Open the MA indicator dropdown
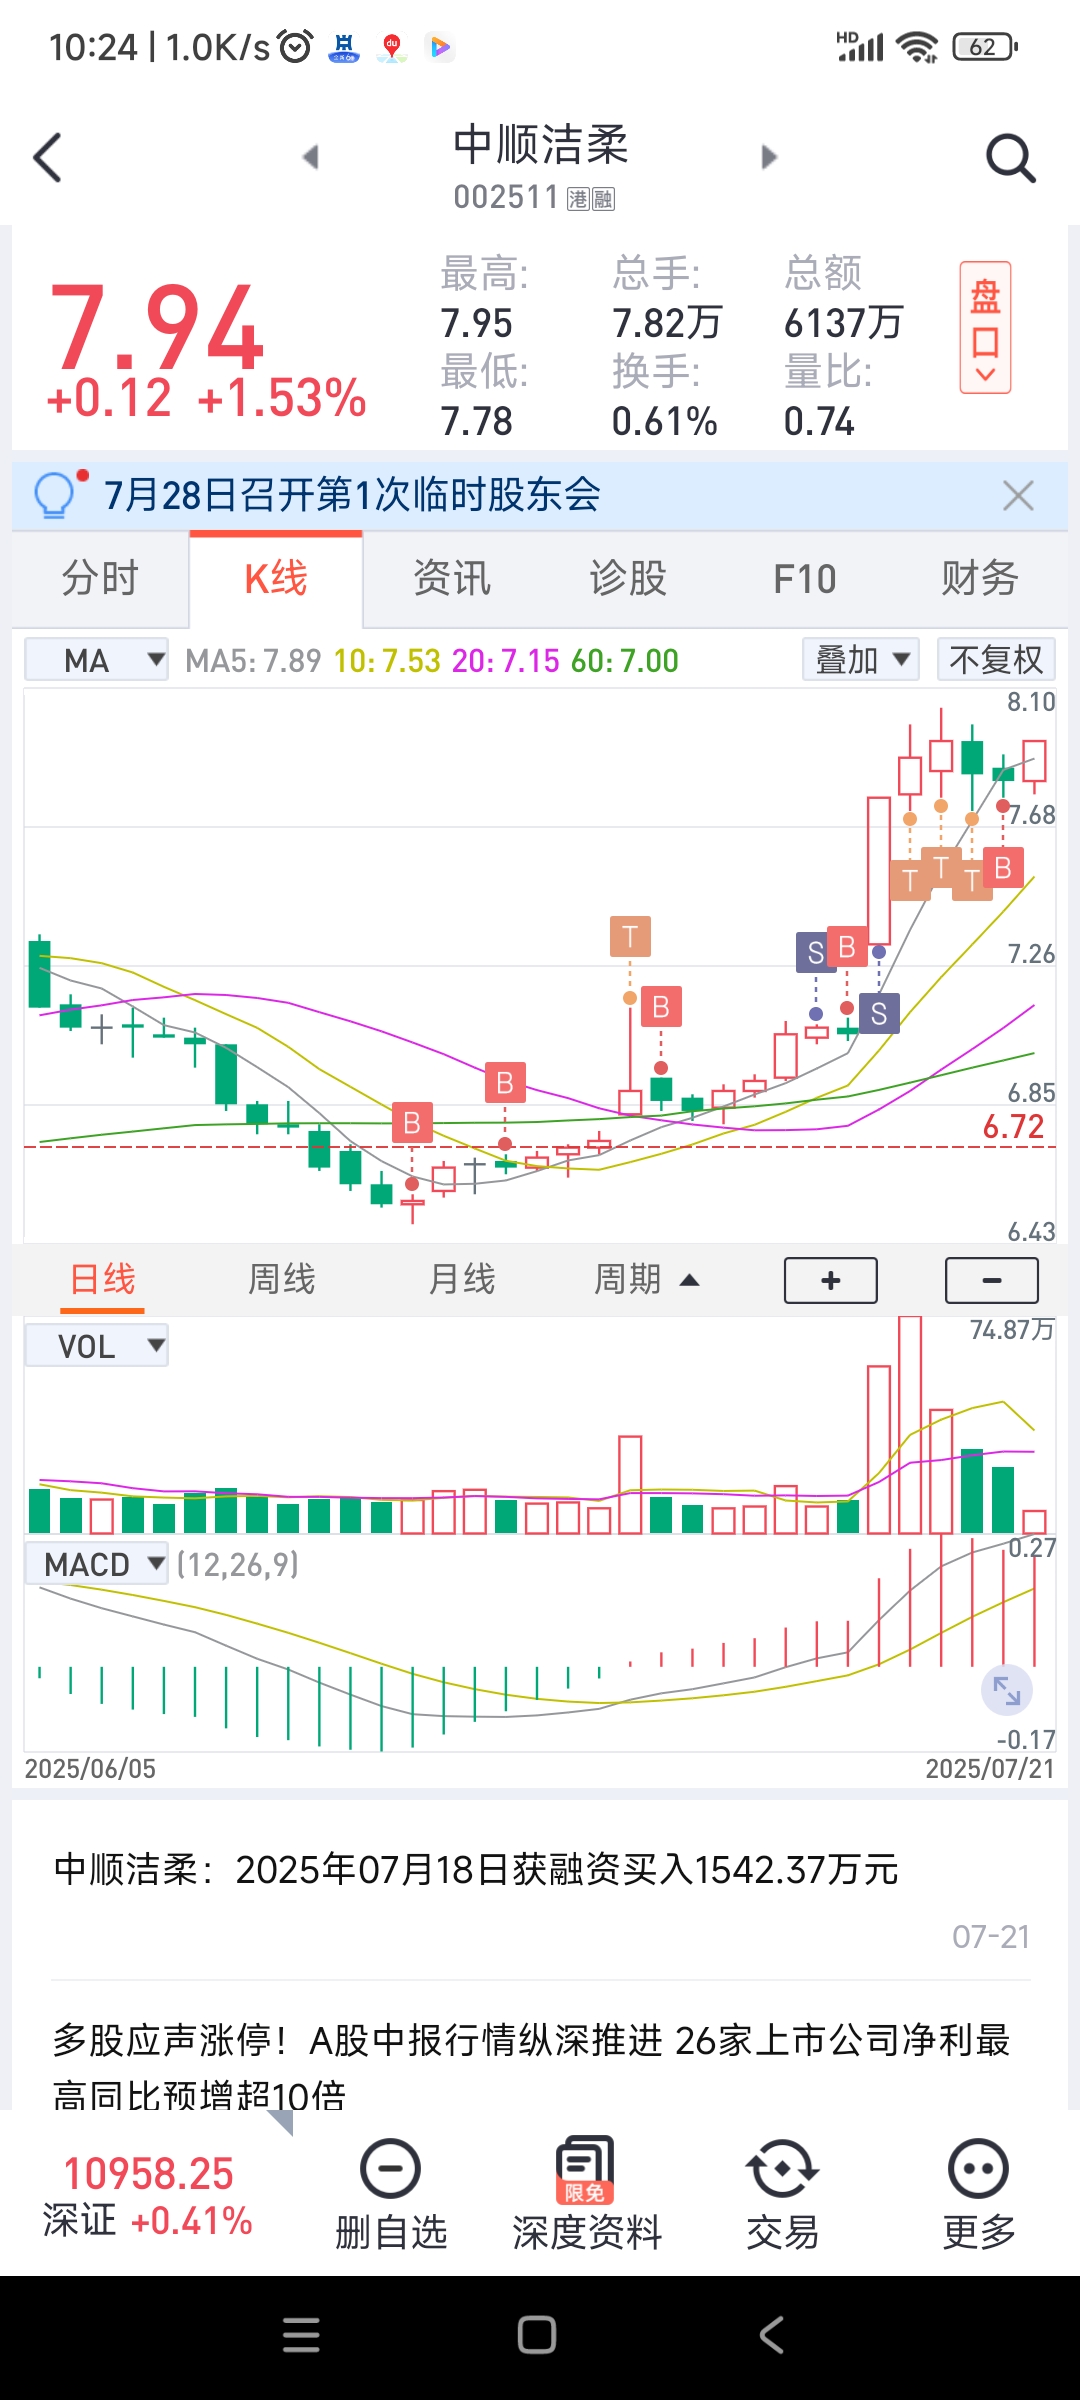Image resolution: width=1080 pixels, height=2400 pixels. click(97, 660)
